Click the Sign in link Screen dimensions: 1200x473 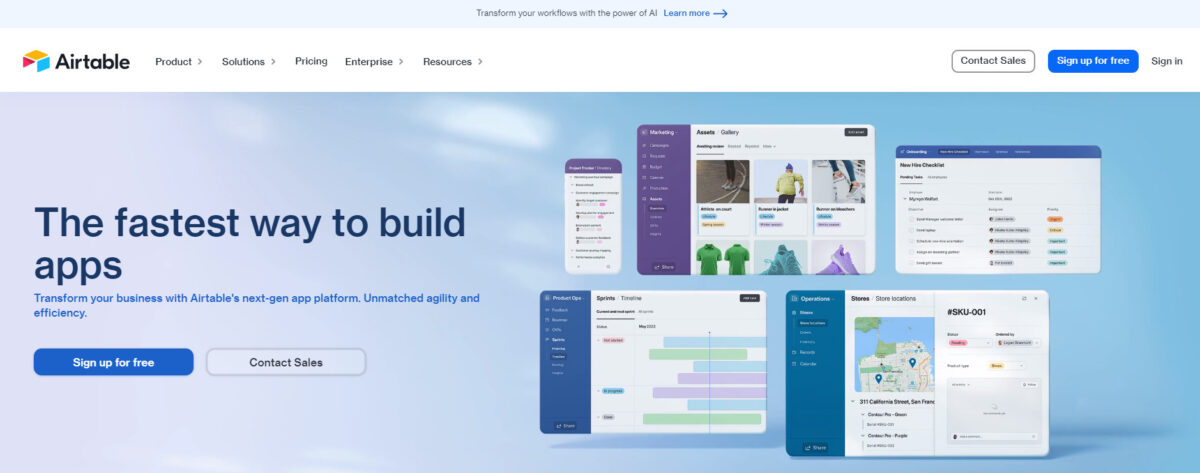click(1167, 61)
